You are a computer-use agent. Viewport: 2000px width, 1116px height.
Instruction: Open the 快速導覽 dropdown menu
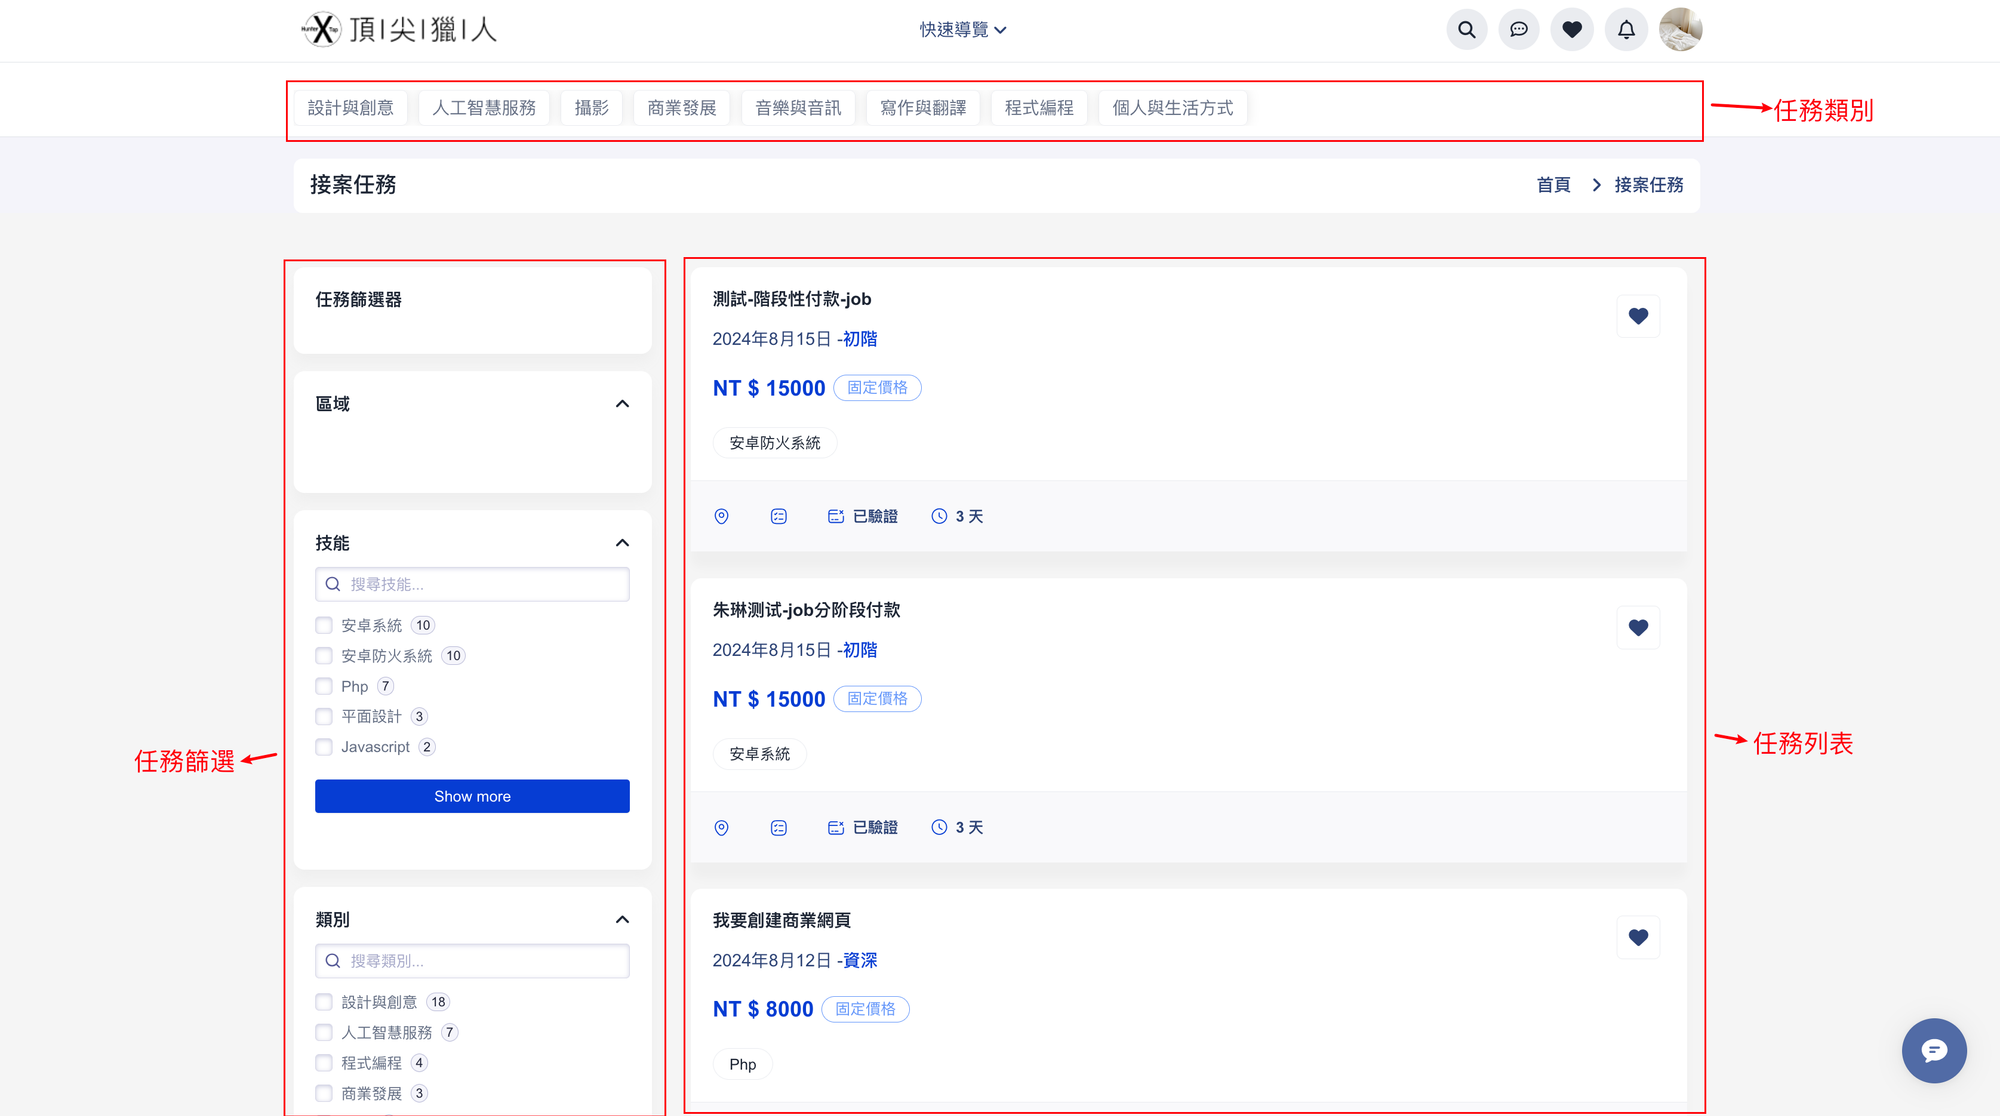[962, 30]
